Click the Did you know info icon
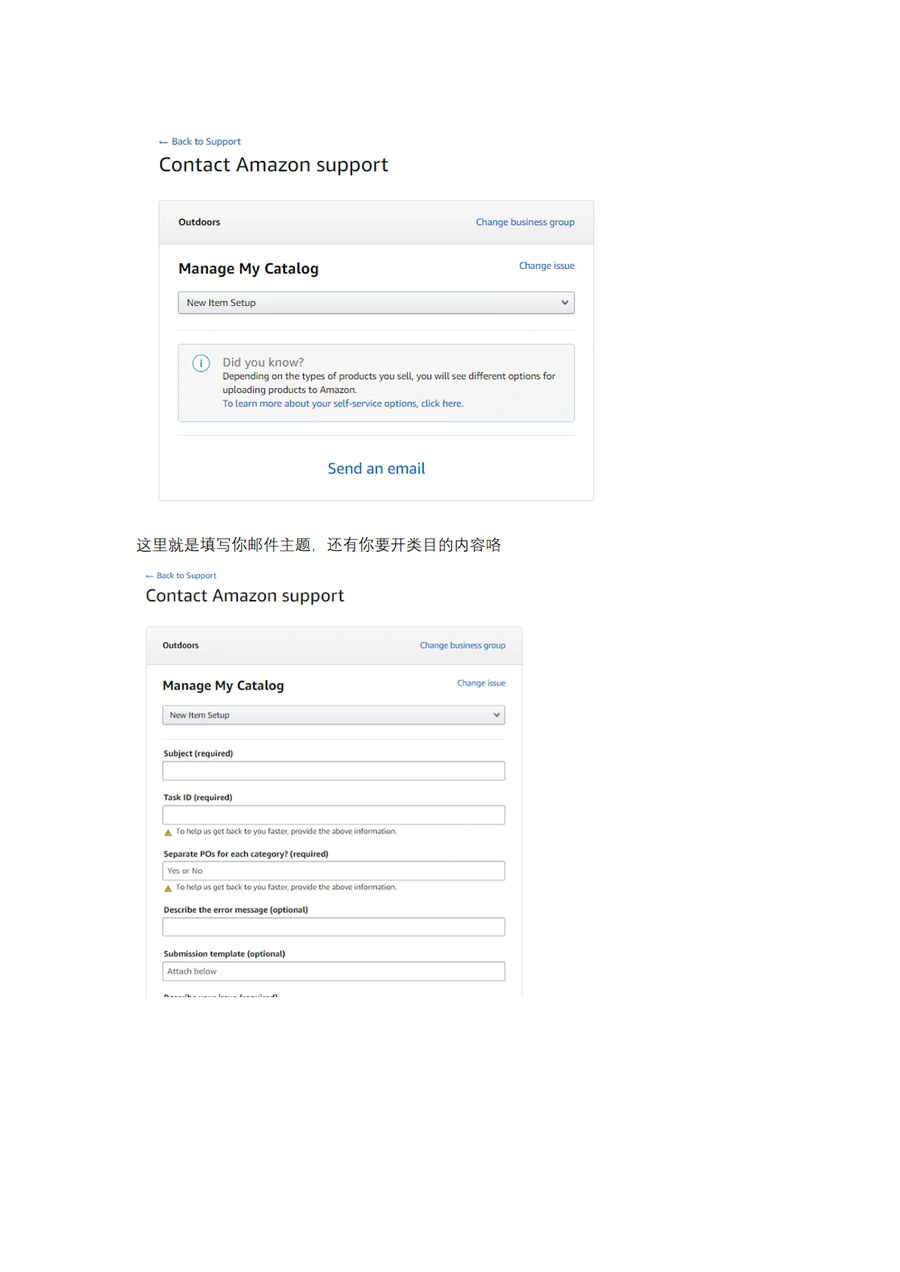 click(x=201, y=363)
